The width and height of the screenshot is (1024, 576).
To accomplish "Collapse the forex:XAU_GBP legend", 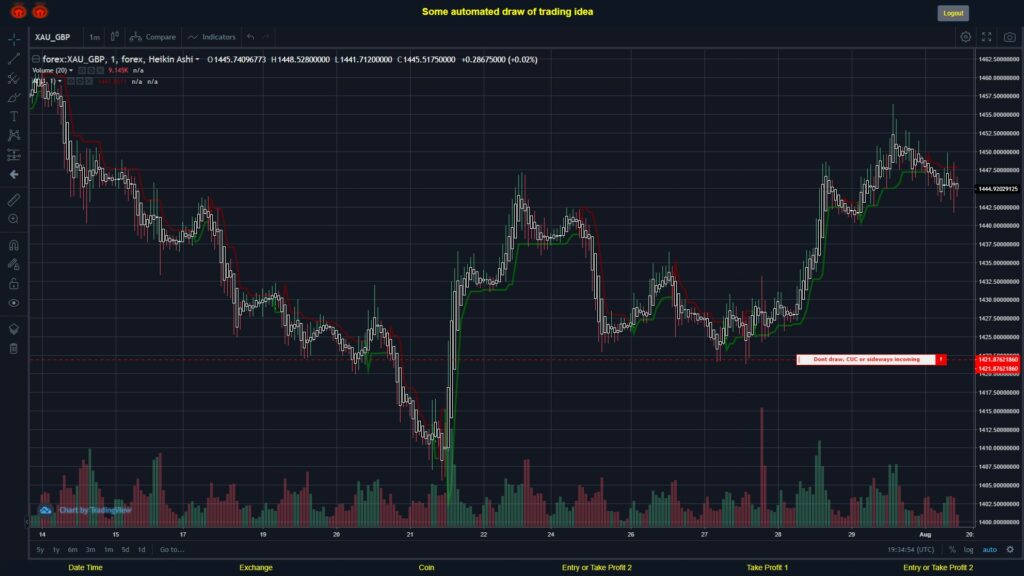I will pos(36,59).
